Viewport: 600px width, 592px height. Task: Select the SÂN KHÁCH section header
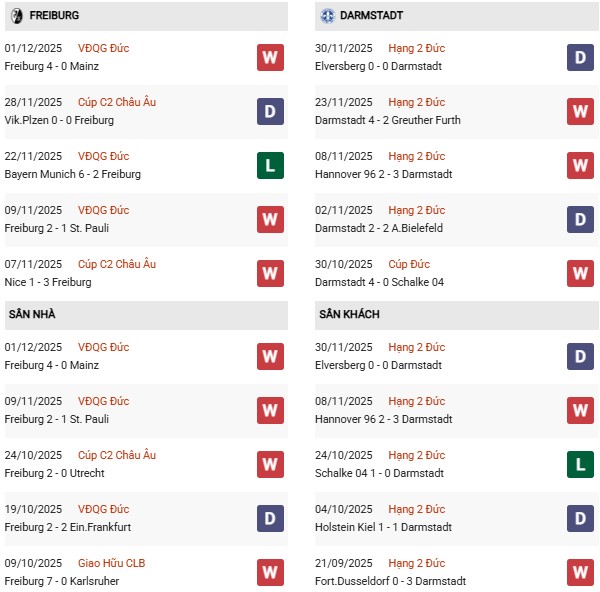pos(351,314)
